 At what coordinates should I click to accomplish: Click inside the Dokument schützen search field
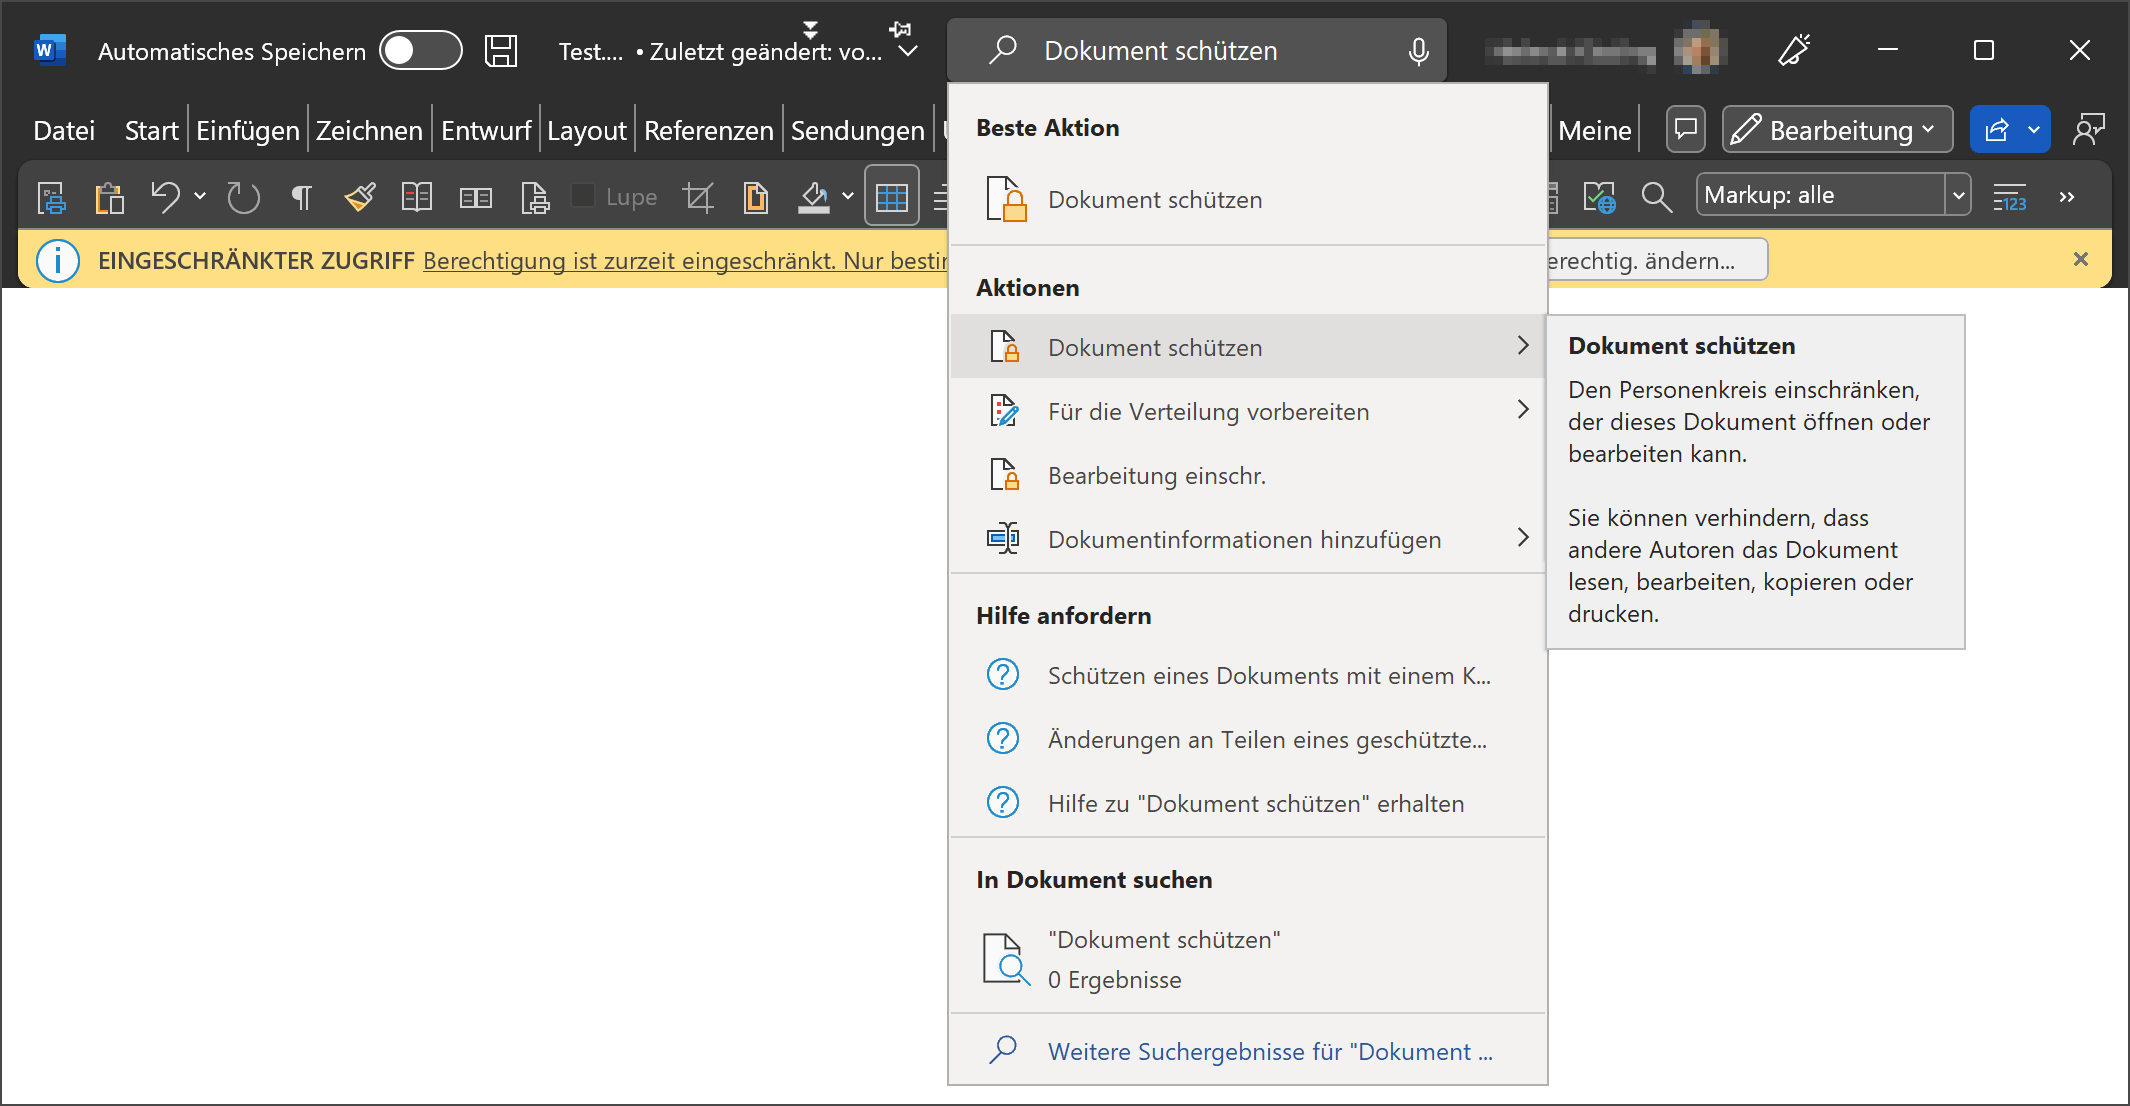click(x=1200, y=51)
